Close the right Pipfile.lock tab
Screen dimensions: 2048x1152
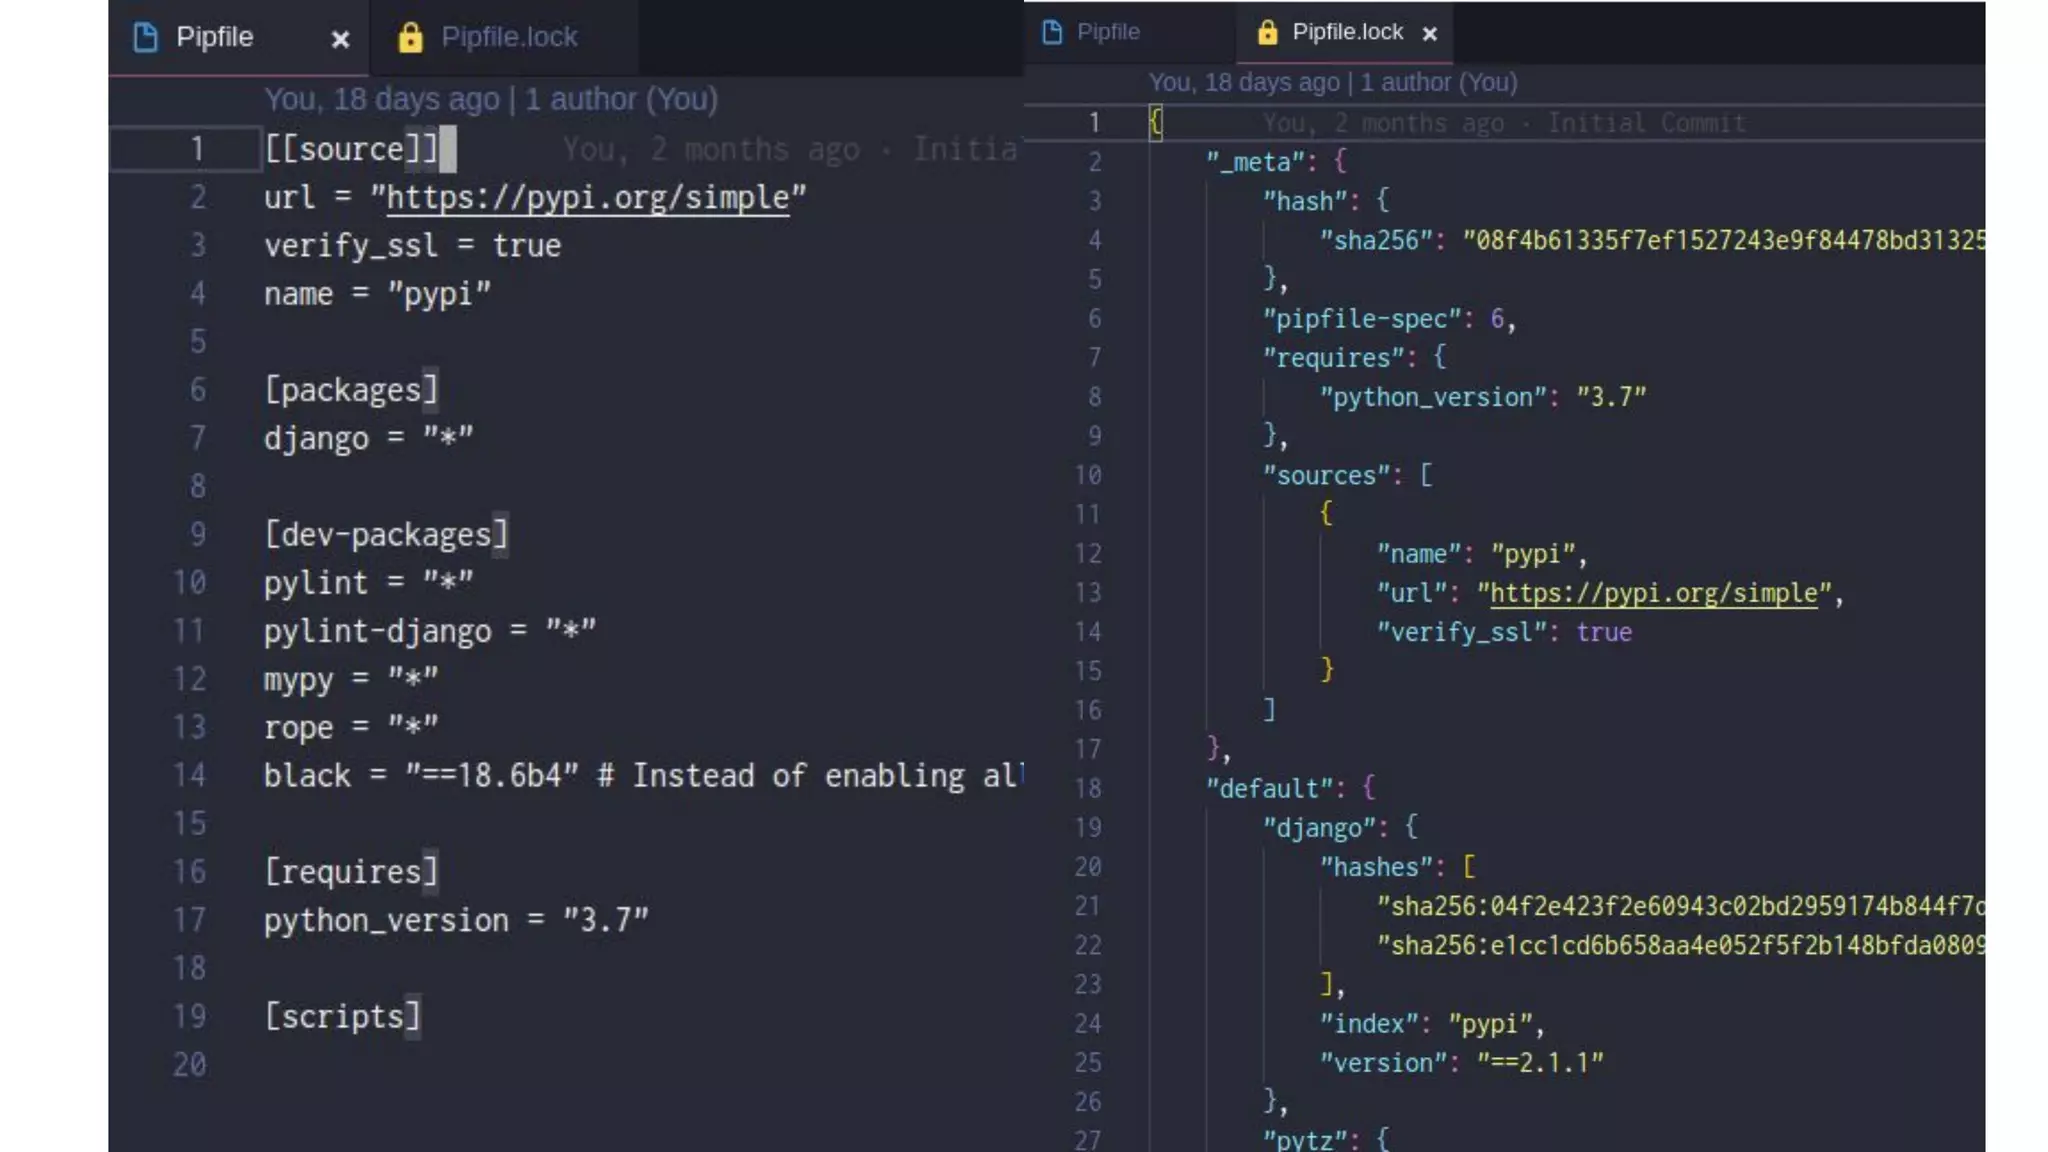coord(1430,33)
